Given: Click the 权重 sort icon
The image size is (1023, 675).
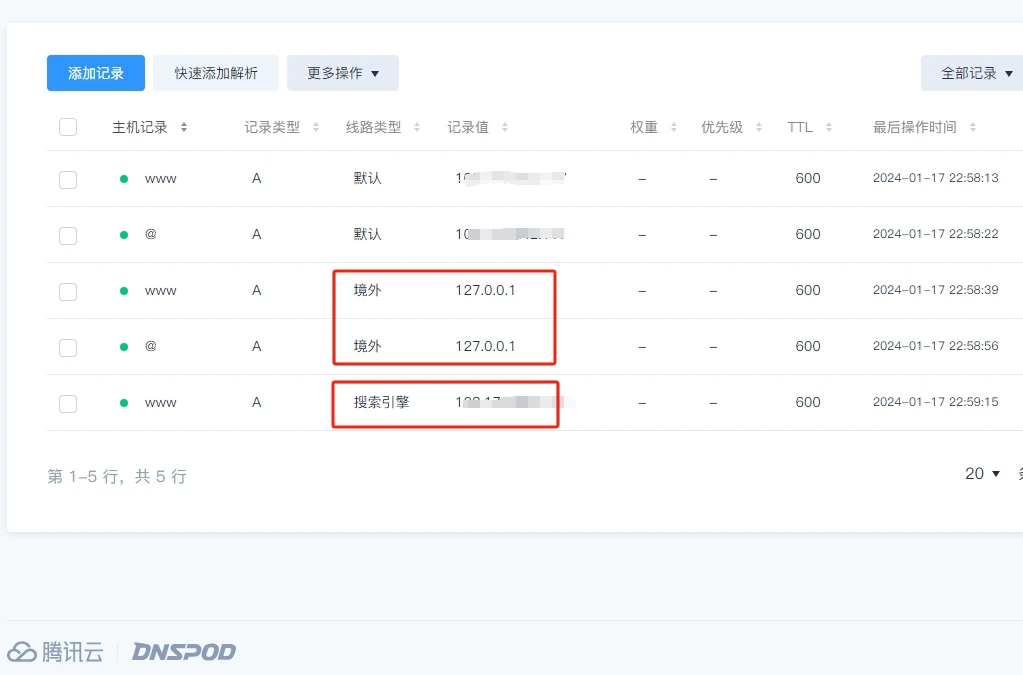Looking at the screenshot, I should tap(674, 128).
